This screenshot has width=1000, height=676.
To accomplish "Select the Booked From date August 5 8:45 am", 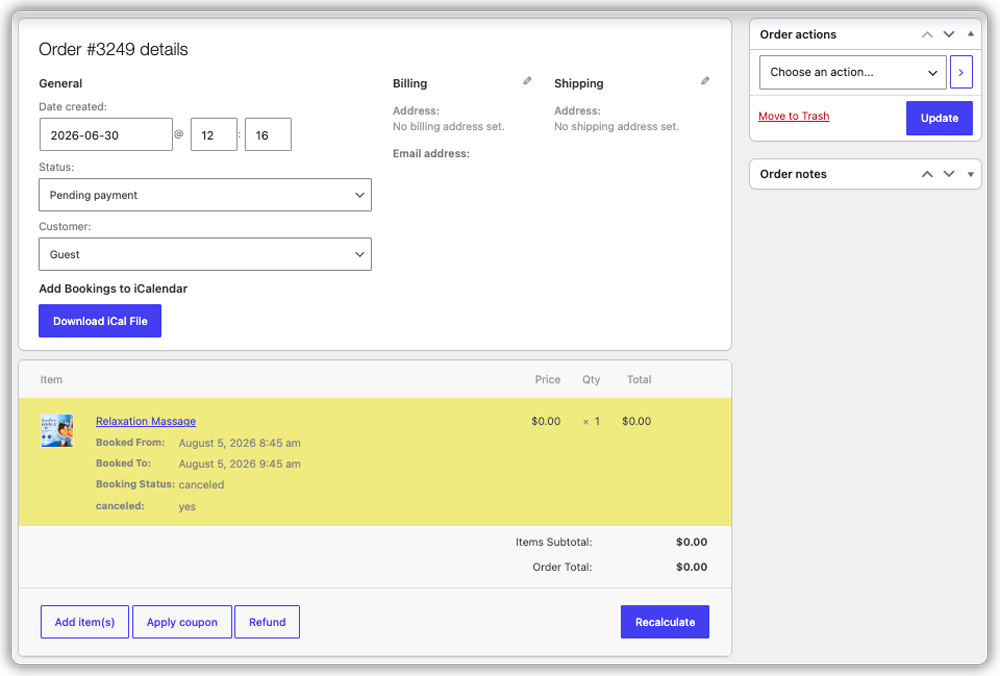I will tap(240, 443).
